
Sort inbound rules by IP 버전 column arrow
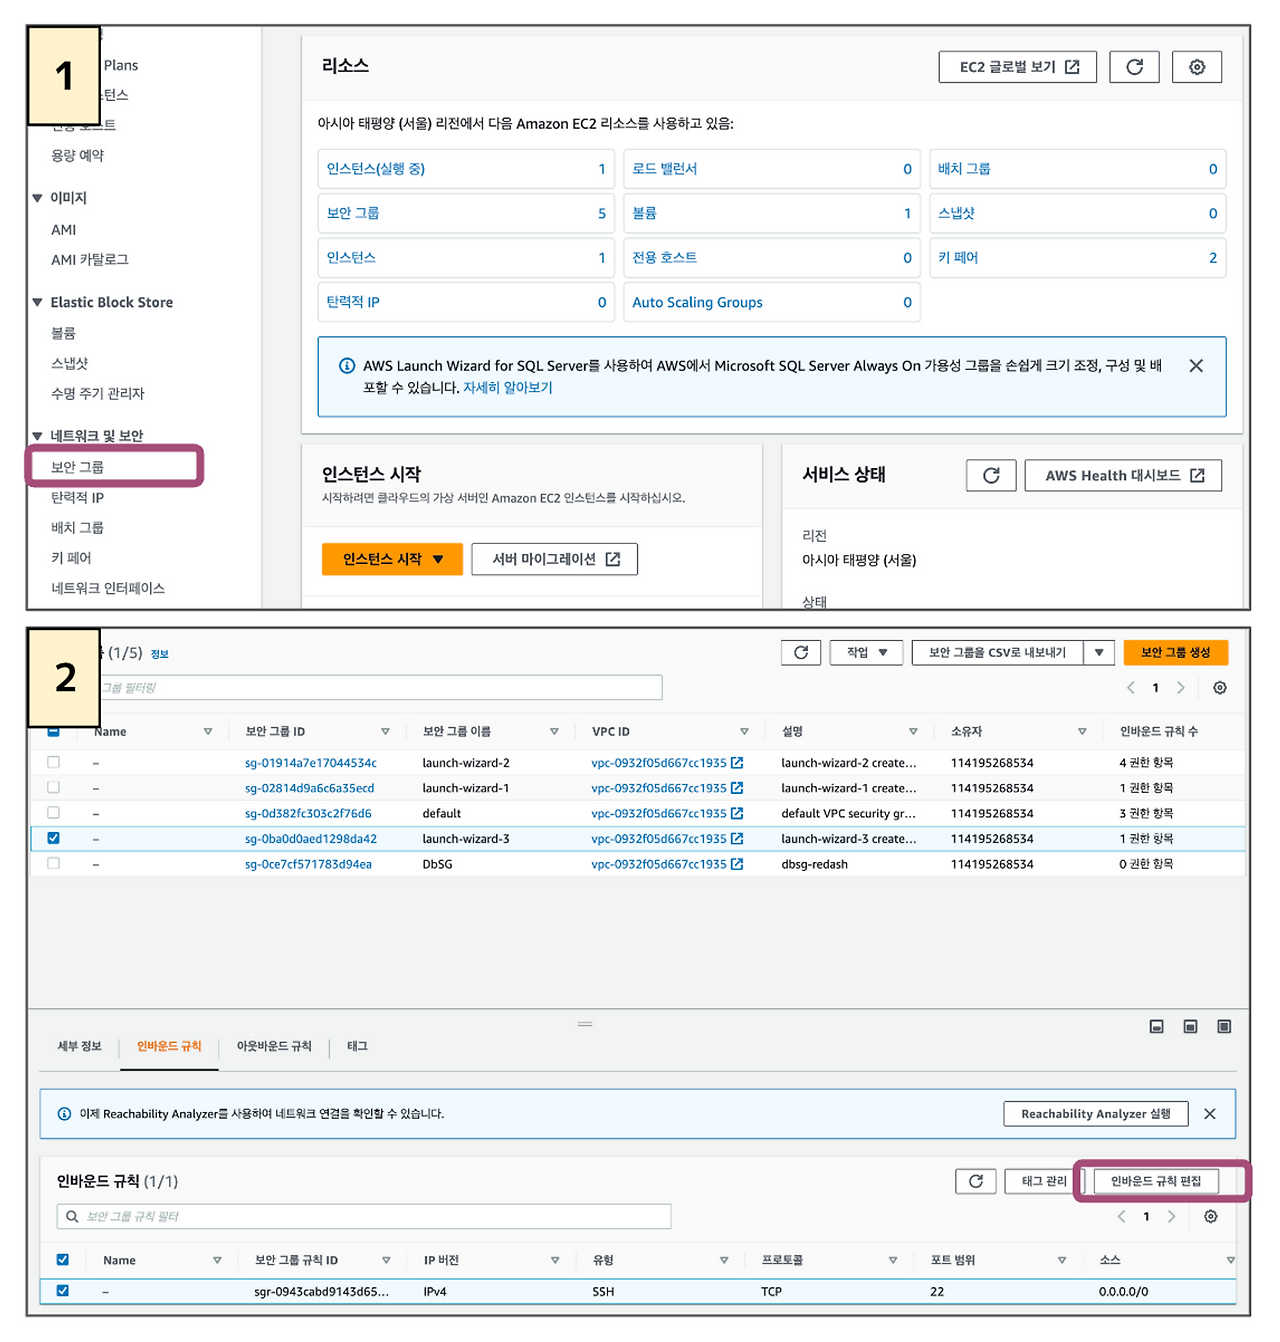coord(555,1261)
